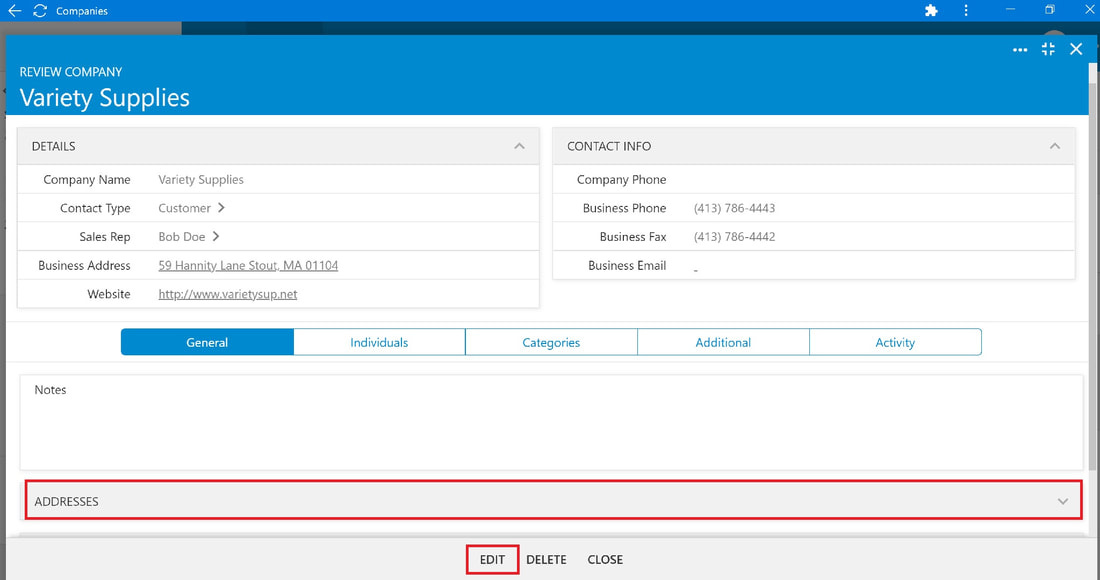
Task: Open the Activity tab
Action: [895, 342]
